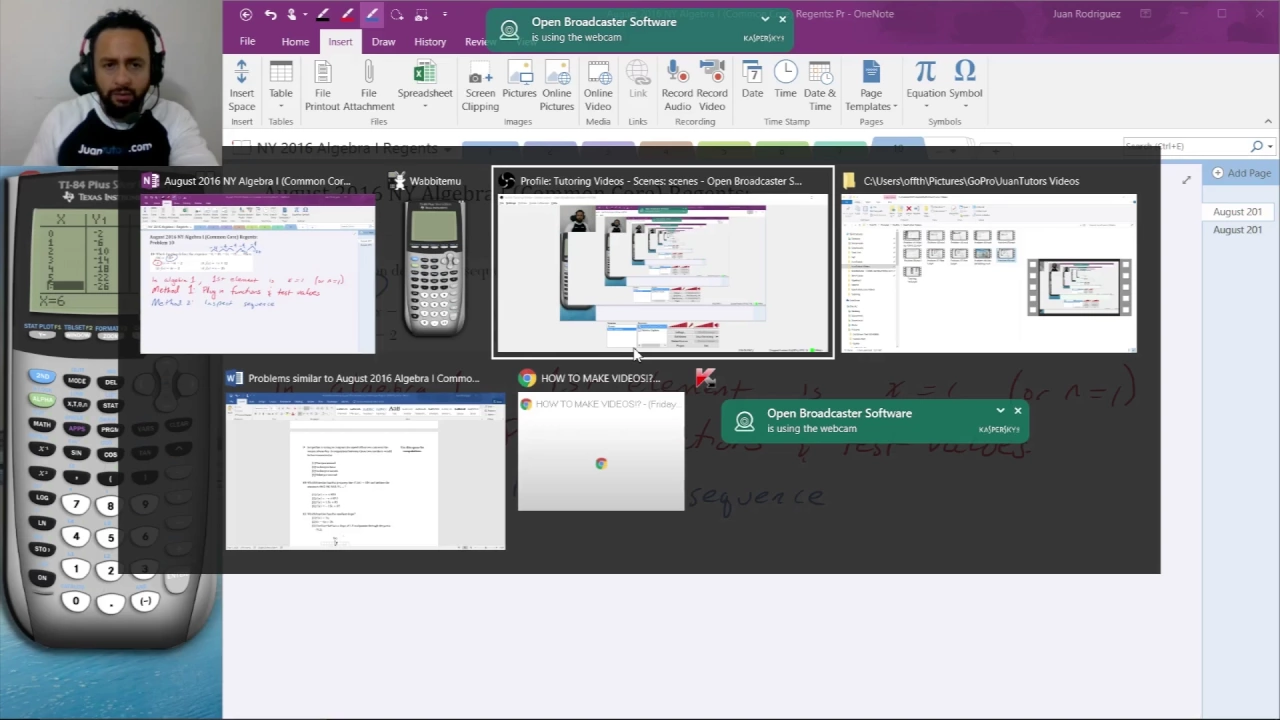Click the Insert Space tool
Screen dimensions: 1280x720
pos(241,86)
